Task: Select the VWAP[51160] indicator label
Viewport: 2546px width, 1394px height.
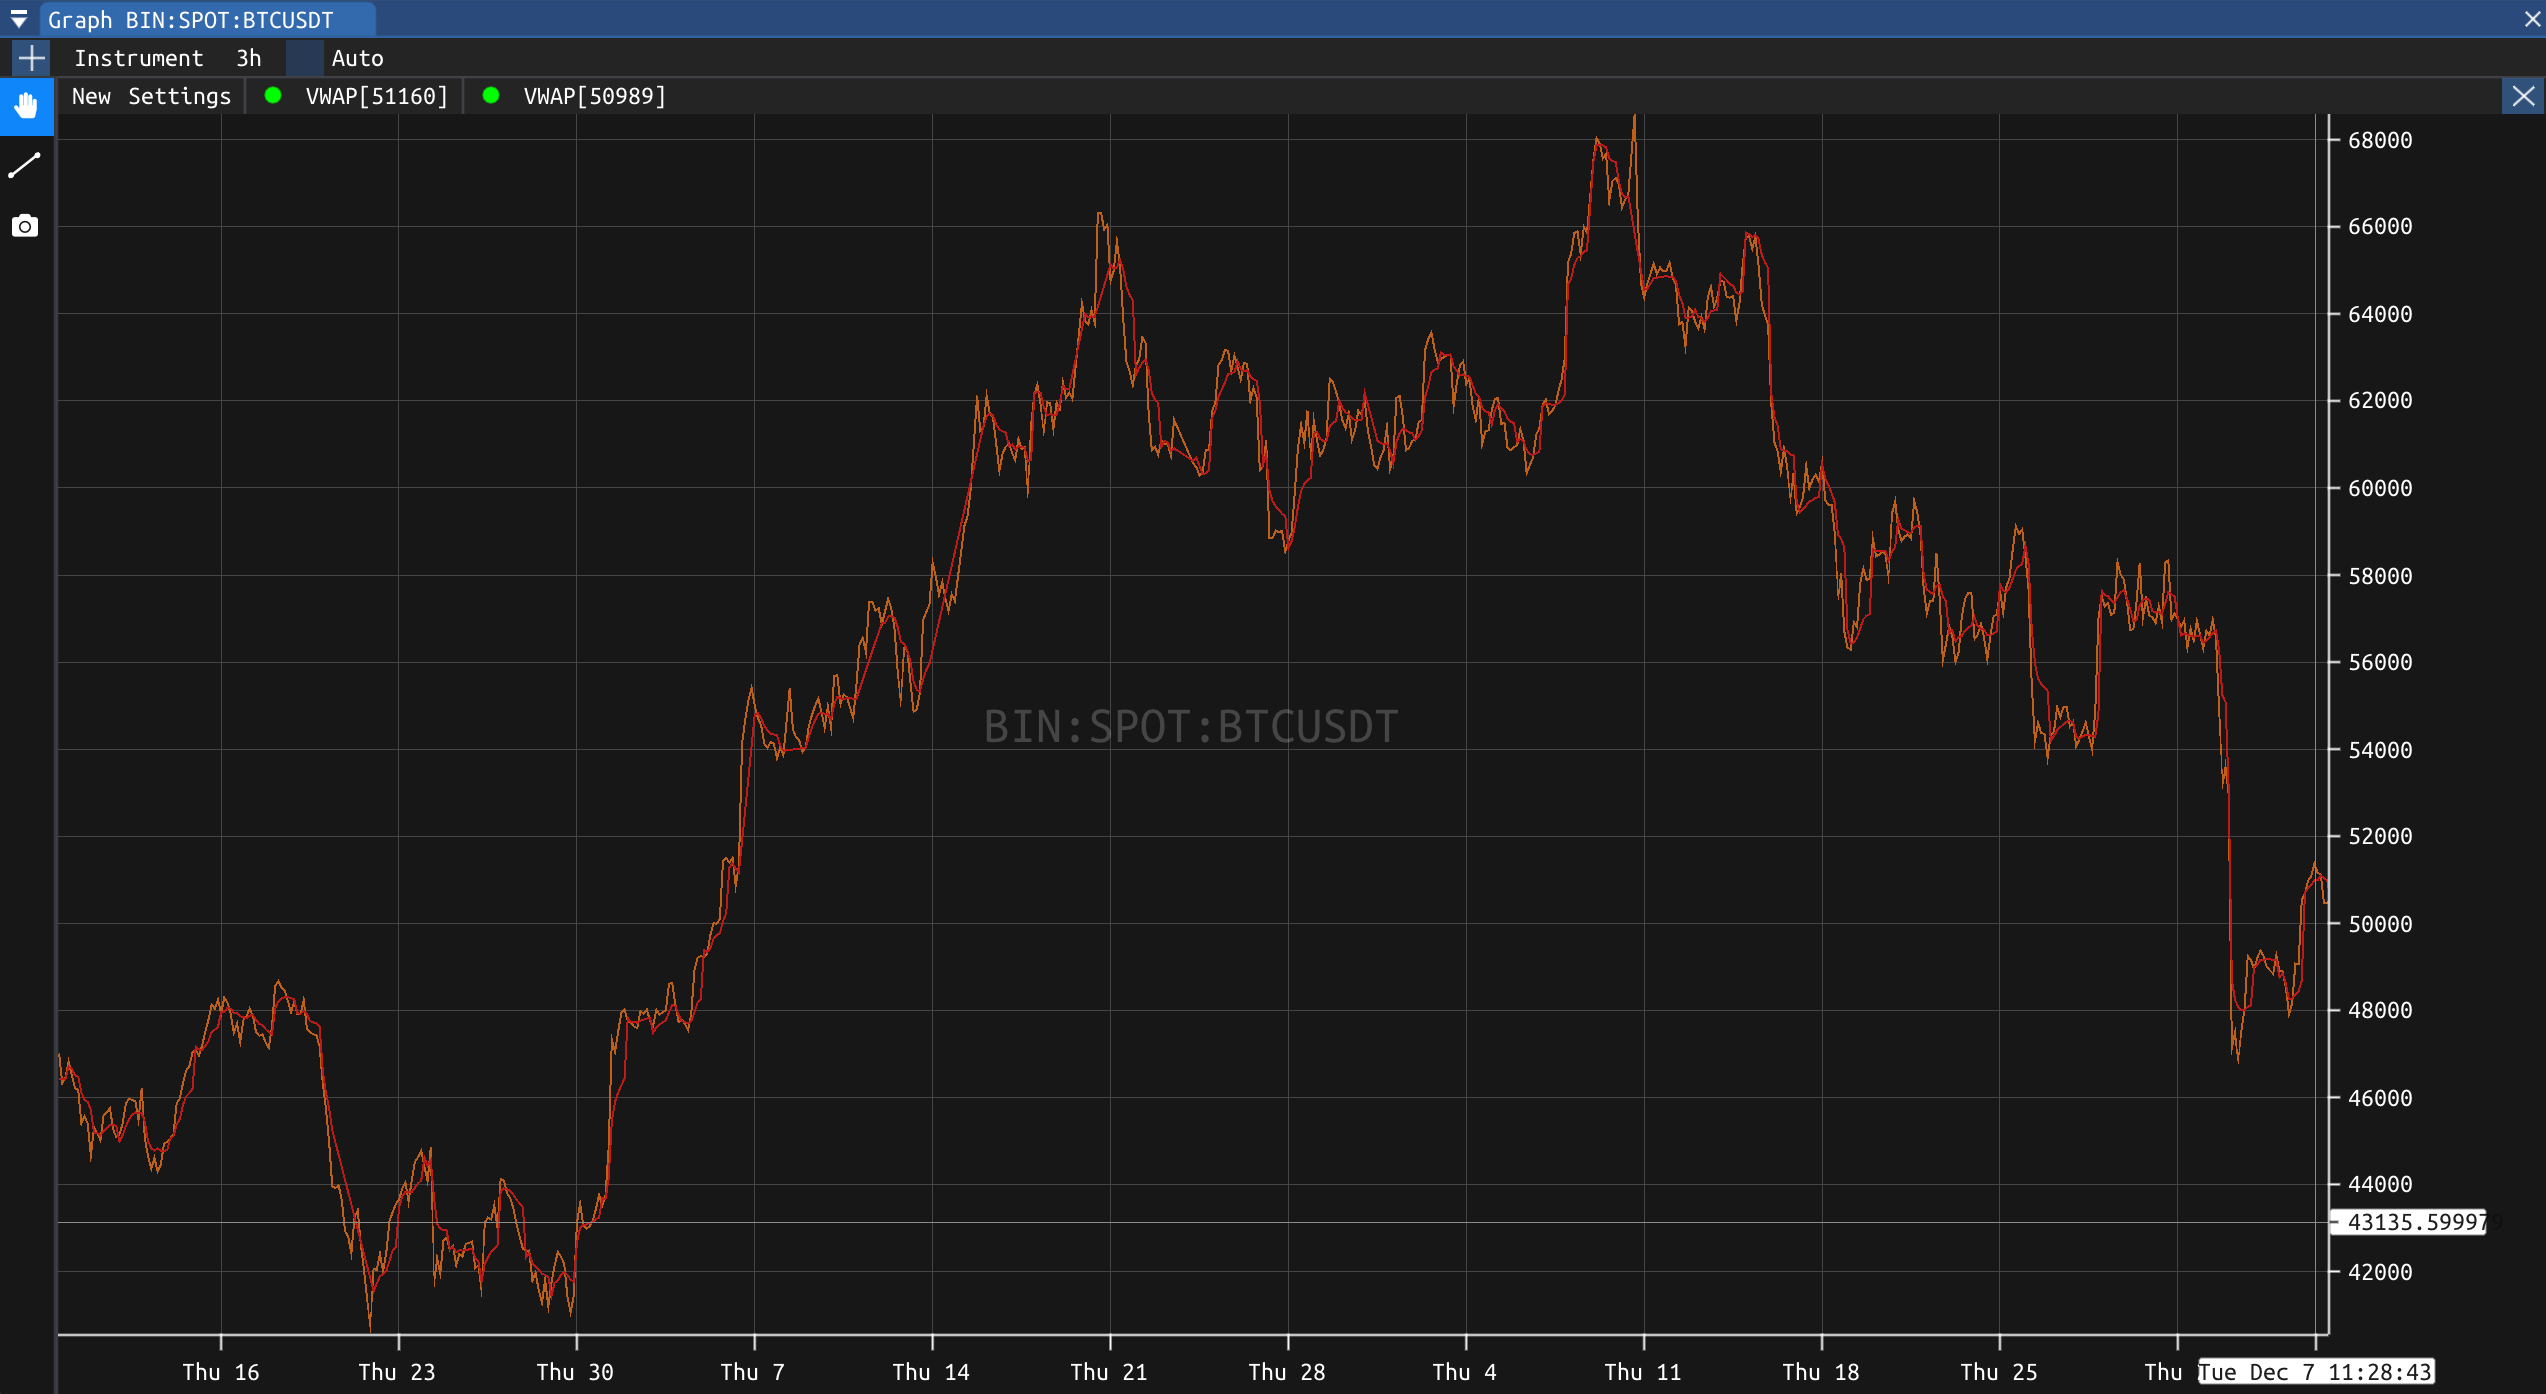Action: tap(377, 96)
